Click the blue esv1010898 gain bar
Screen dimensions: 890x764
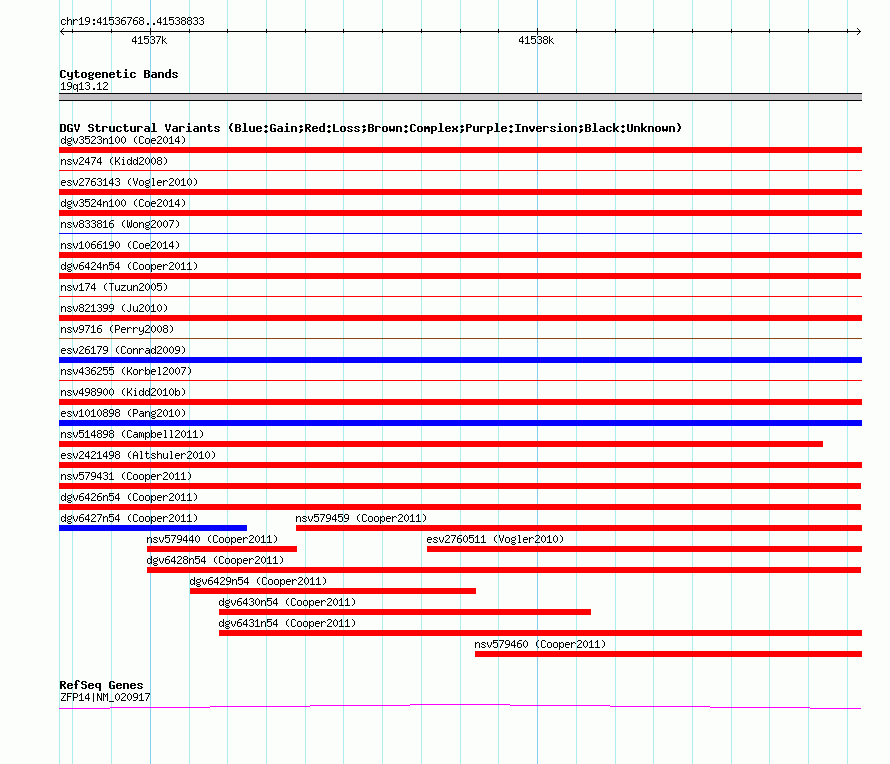(460, 423)
